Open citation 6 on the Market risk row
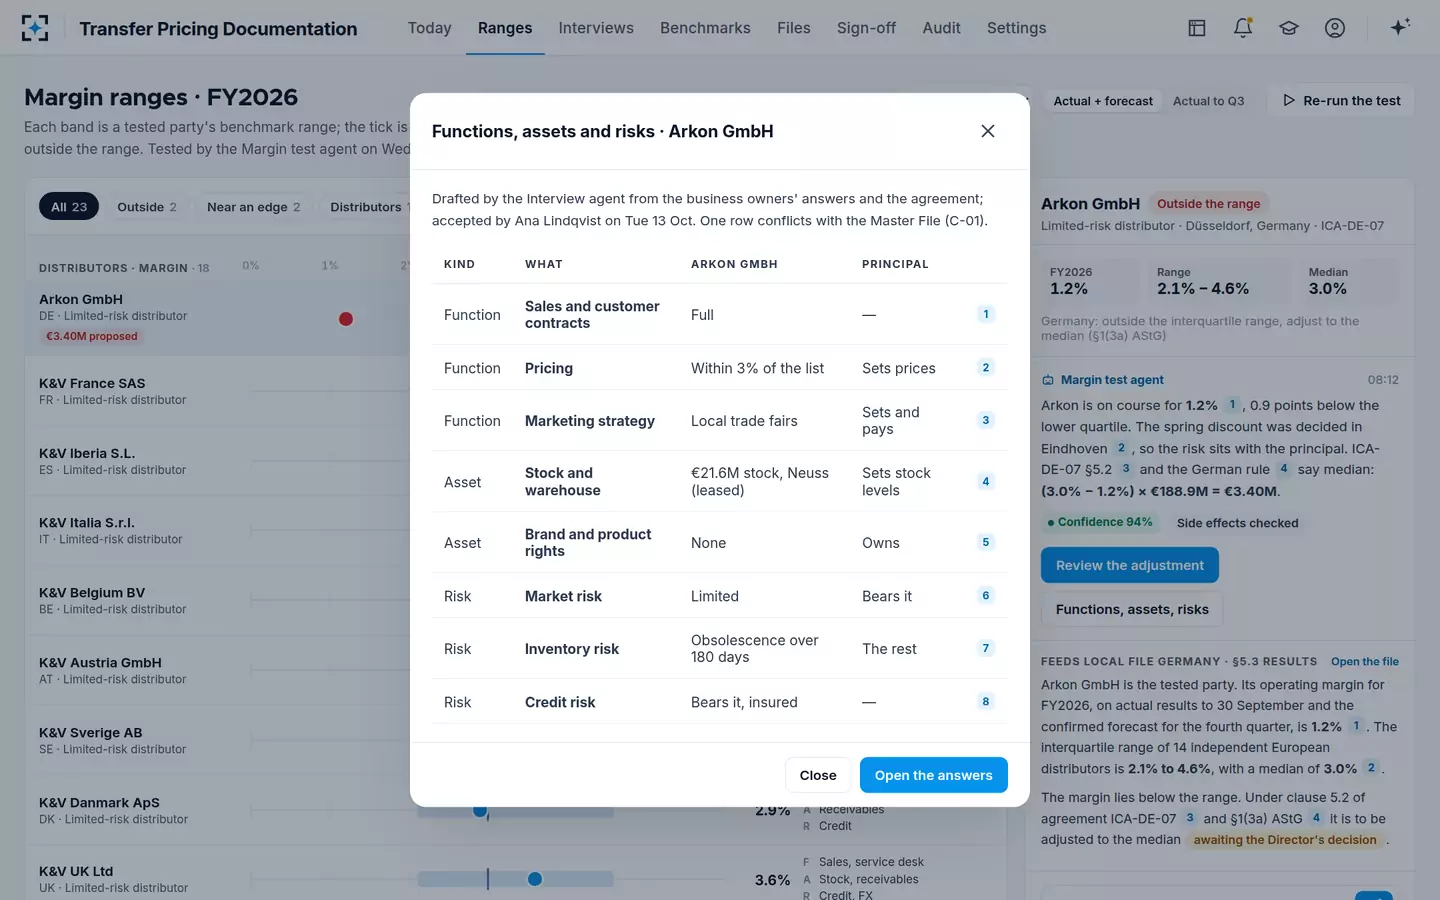Viewport: 1440px width, 900px height. [x=986, y=595]
